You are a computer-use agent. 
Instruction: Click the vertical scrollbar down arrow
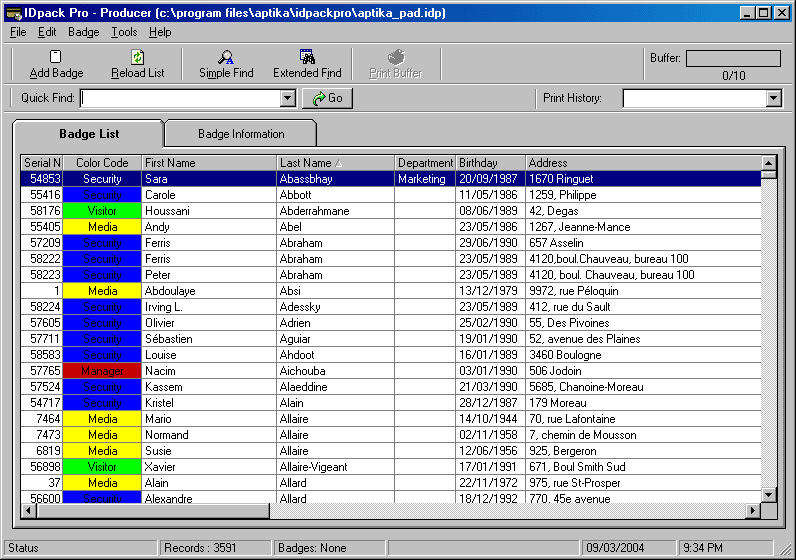click(x=769, y=495)
